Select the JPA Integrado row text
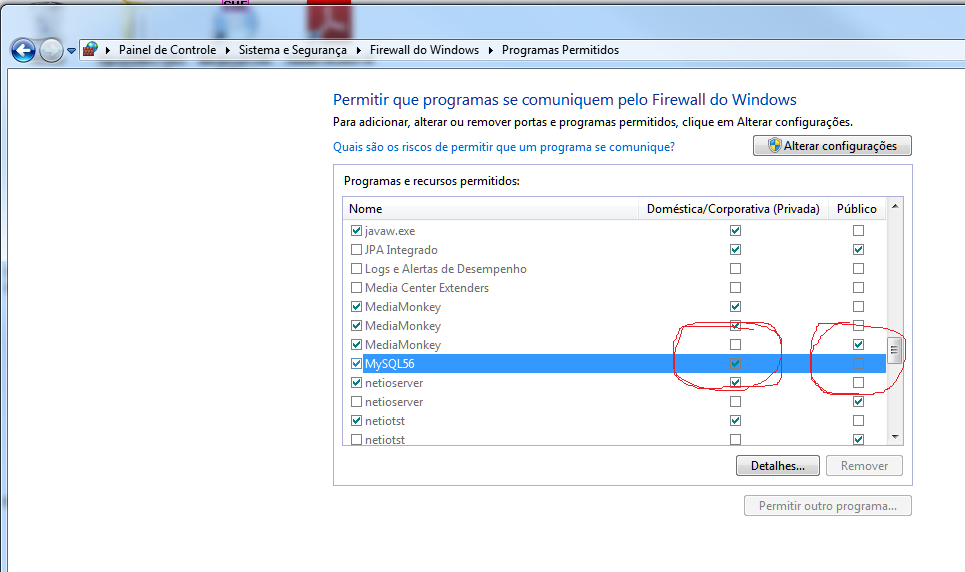The image size is (965, 572). pyautogui.click(x=401, y=250)
